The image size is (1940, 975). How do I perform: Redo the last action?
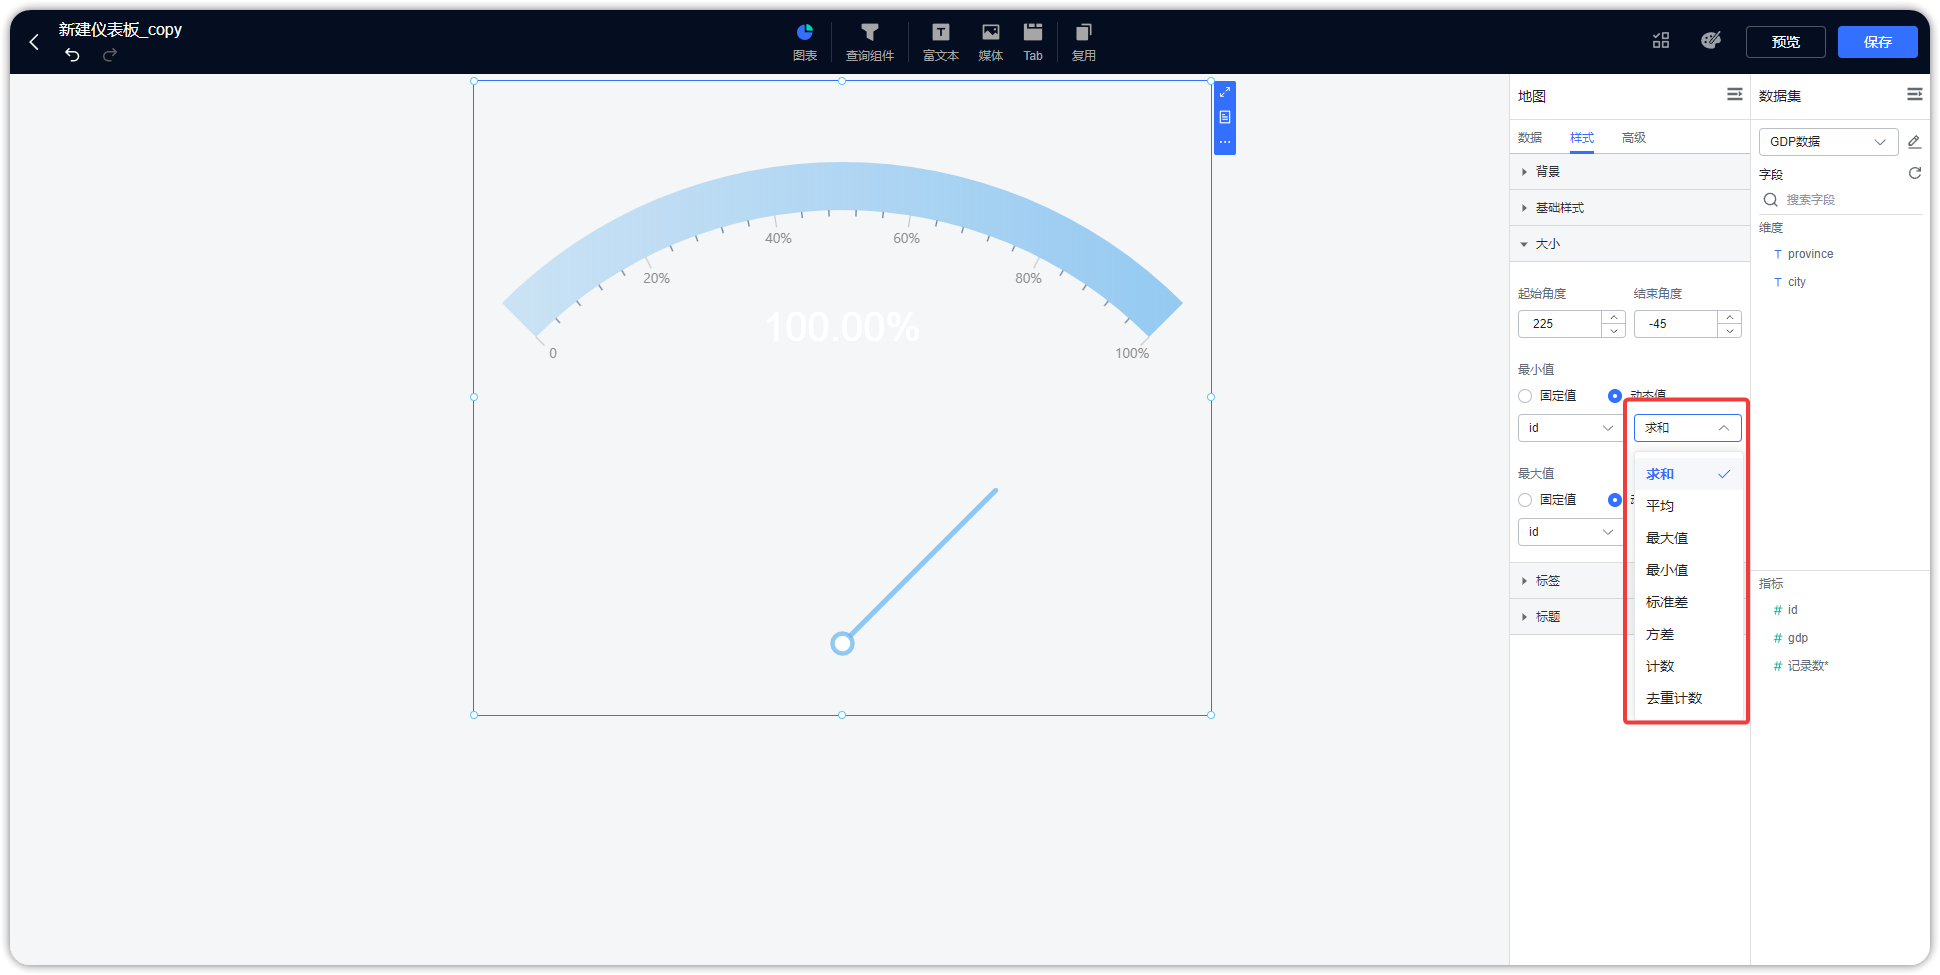pyautogui.click(x=110, y=55)
